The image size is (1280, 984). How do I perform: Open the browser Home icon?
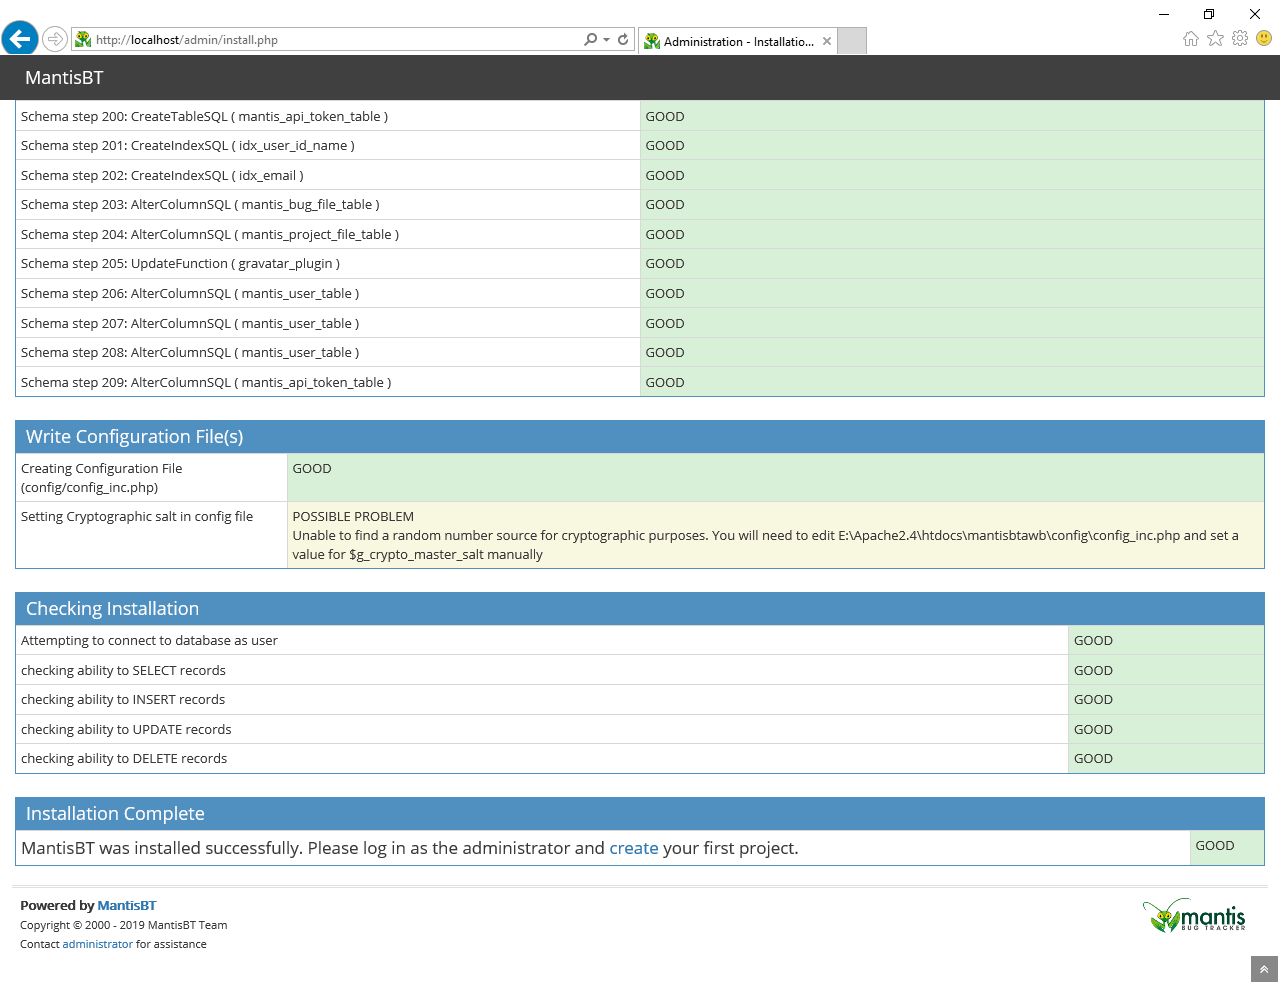point(1190,38)
